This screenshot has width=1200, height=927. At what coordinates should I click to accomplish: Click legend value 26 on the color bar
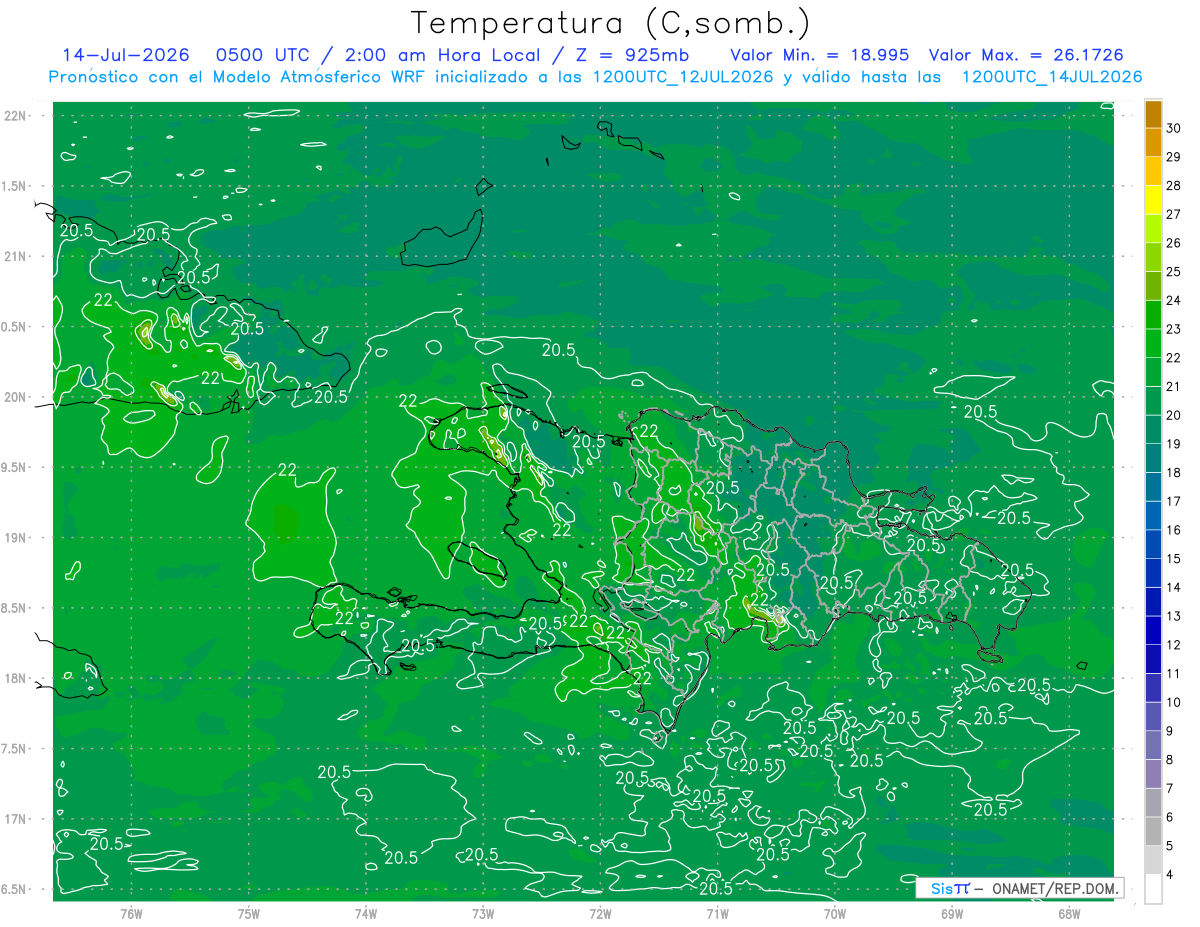(x=1174, y=243)
